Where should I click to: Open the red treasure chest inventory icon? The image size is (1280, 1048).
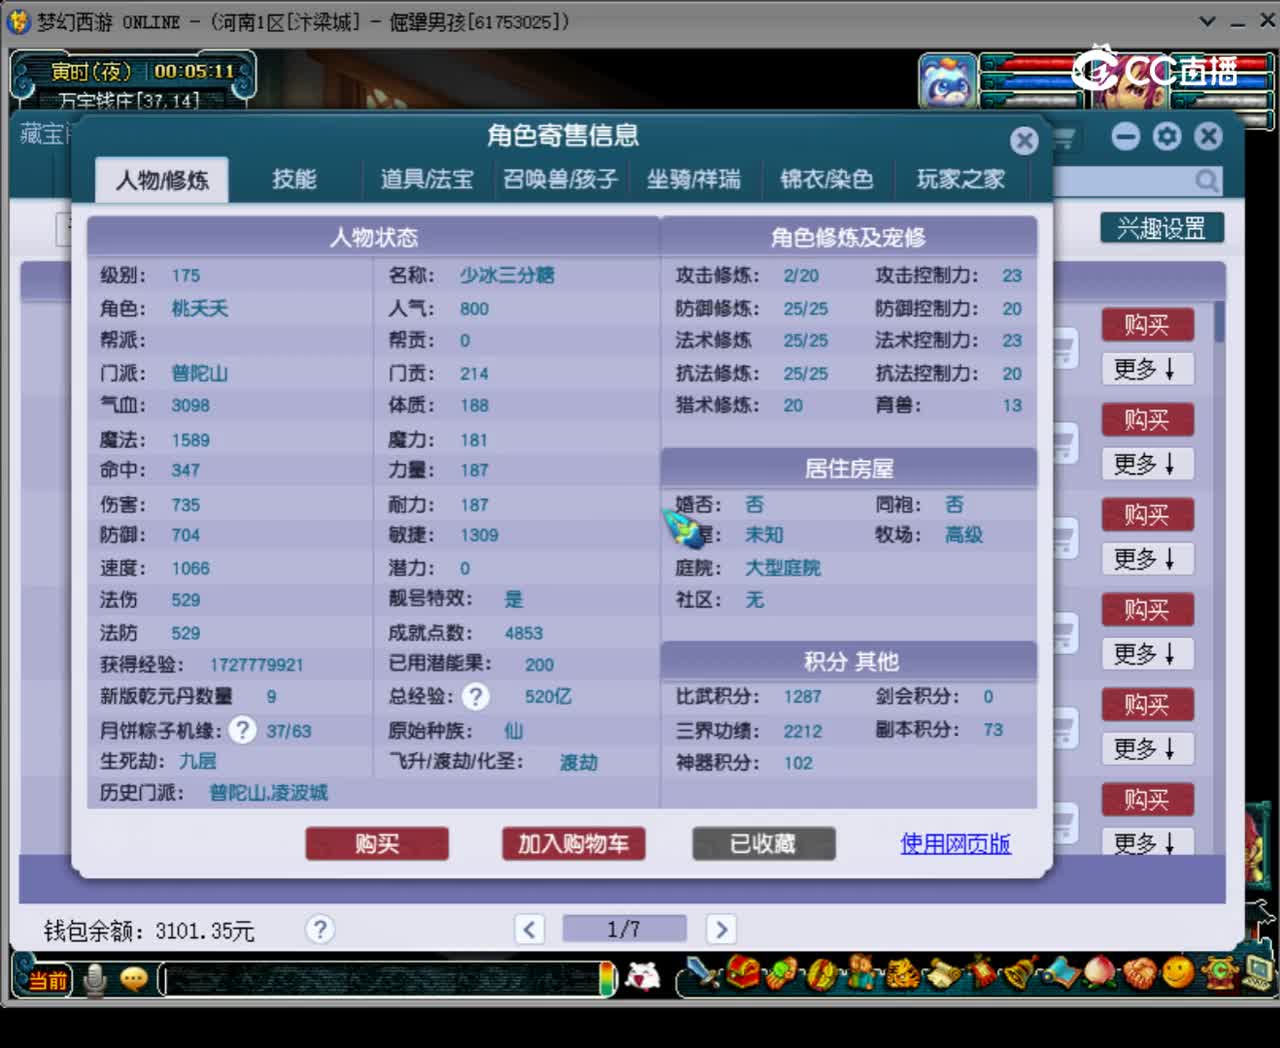pos(743,972)
